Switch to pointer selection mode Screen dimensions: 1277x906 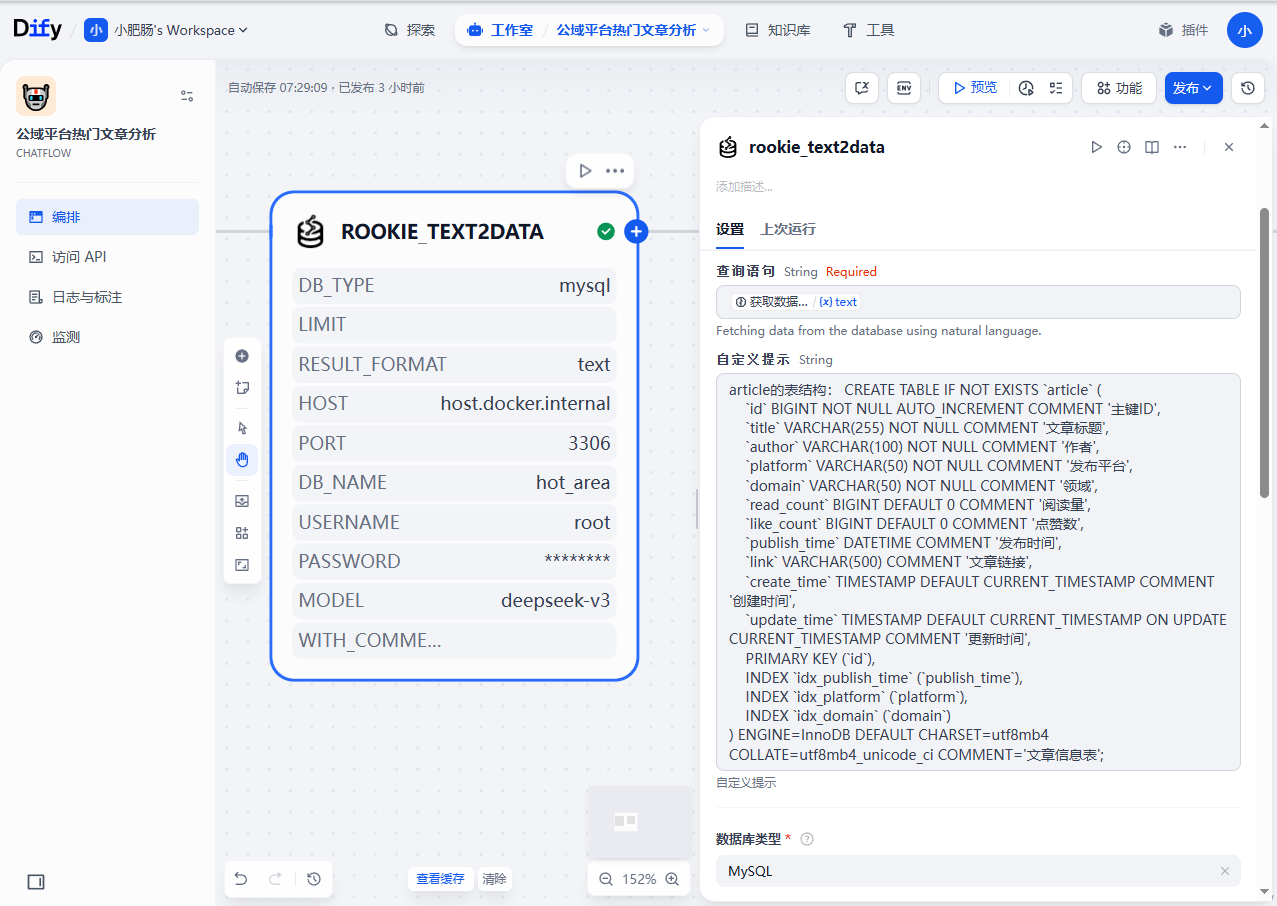(242, 428)
